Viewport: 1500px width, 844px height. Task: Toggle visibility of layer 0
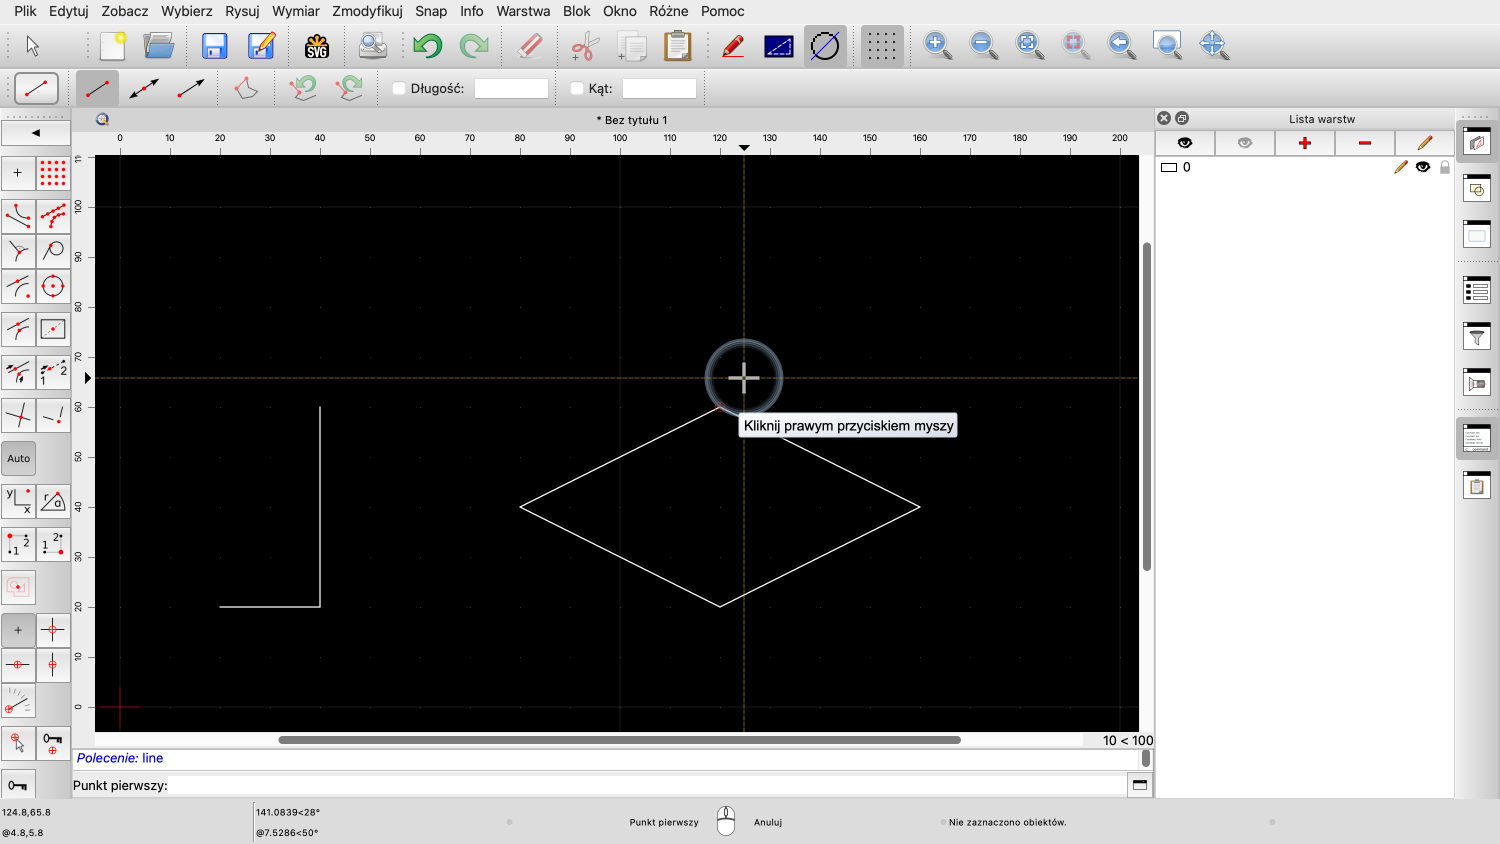[x=1422, y=167]
